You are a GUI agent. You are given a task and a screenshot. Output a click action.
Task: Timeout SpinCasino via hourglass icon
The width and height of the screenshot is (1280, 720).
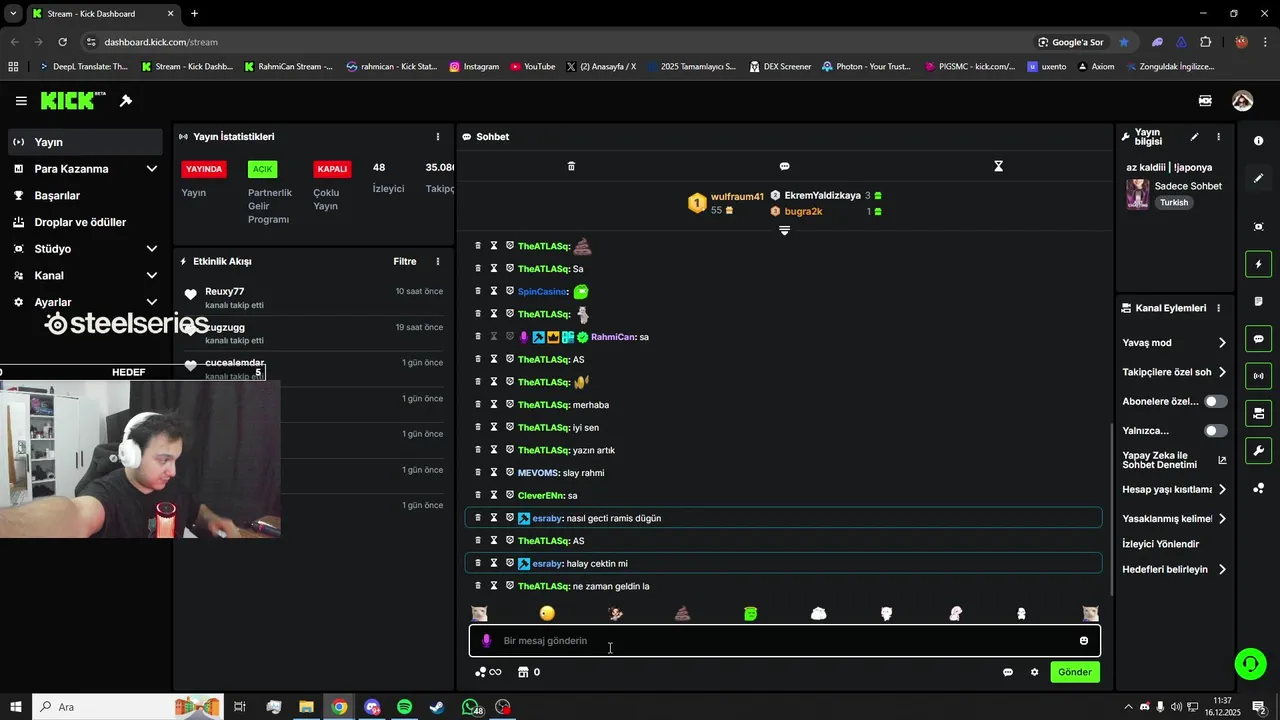(494, 292)
